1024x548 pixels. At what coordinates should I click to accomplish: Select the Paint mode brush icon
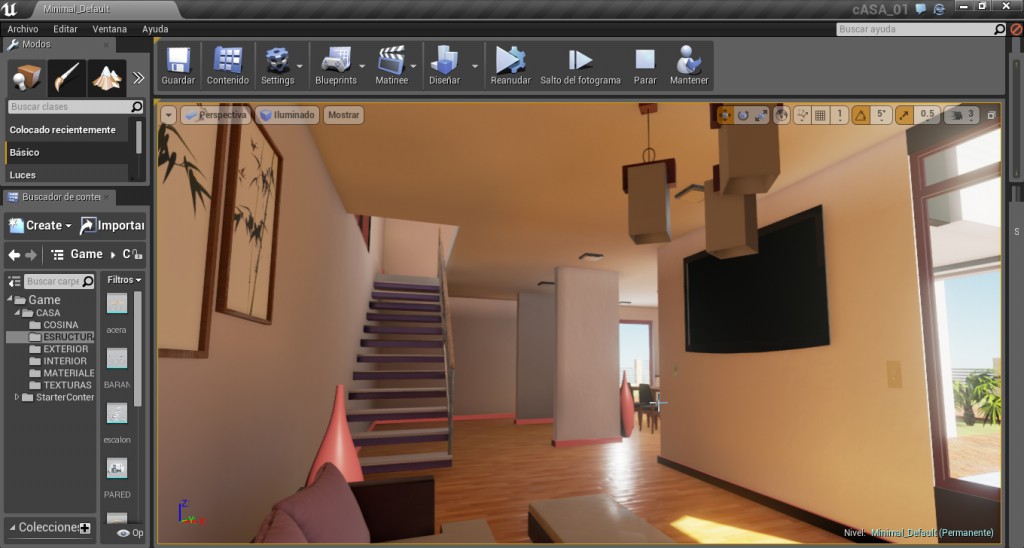tap(67, 78)
